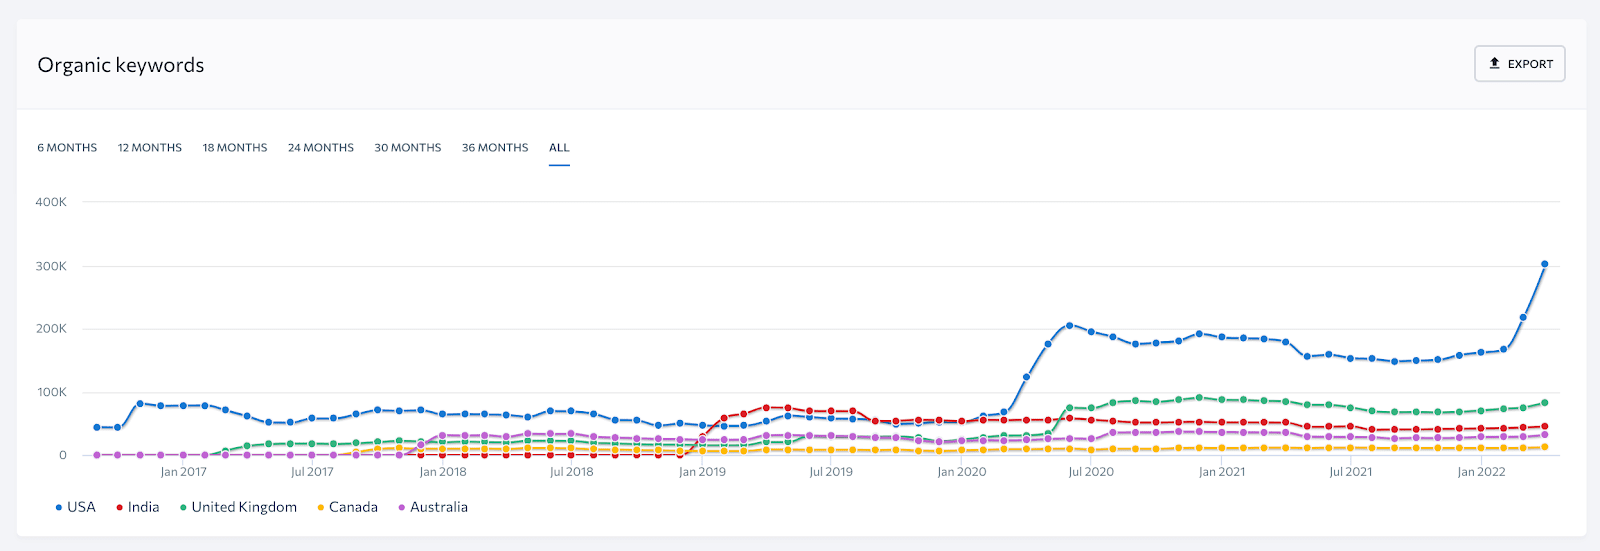
Task: Click the Export button
Action: pos(1519,64)
